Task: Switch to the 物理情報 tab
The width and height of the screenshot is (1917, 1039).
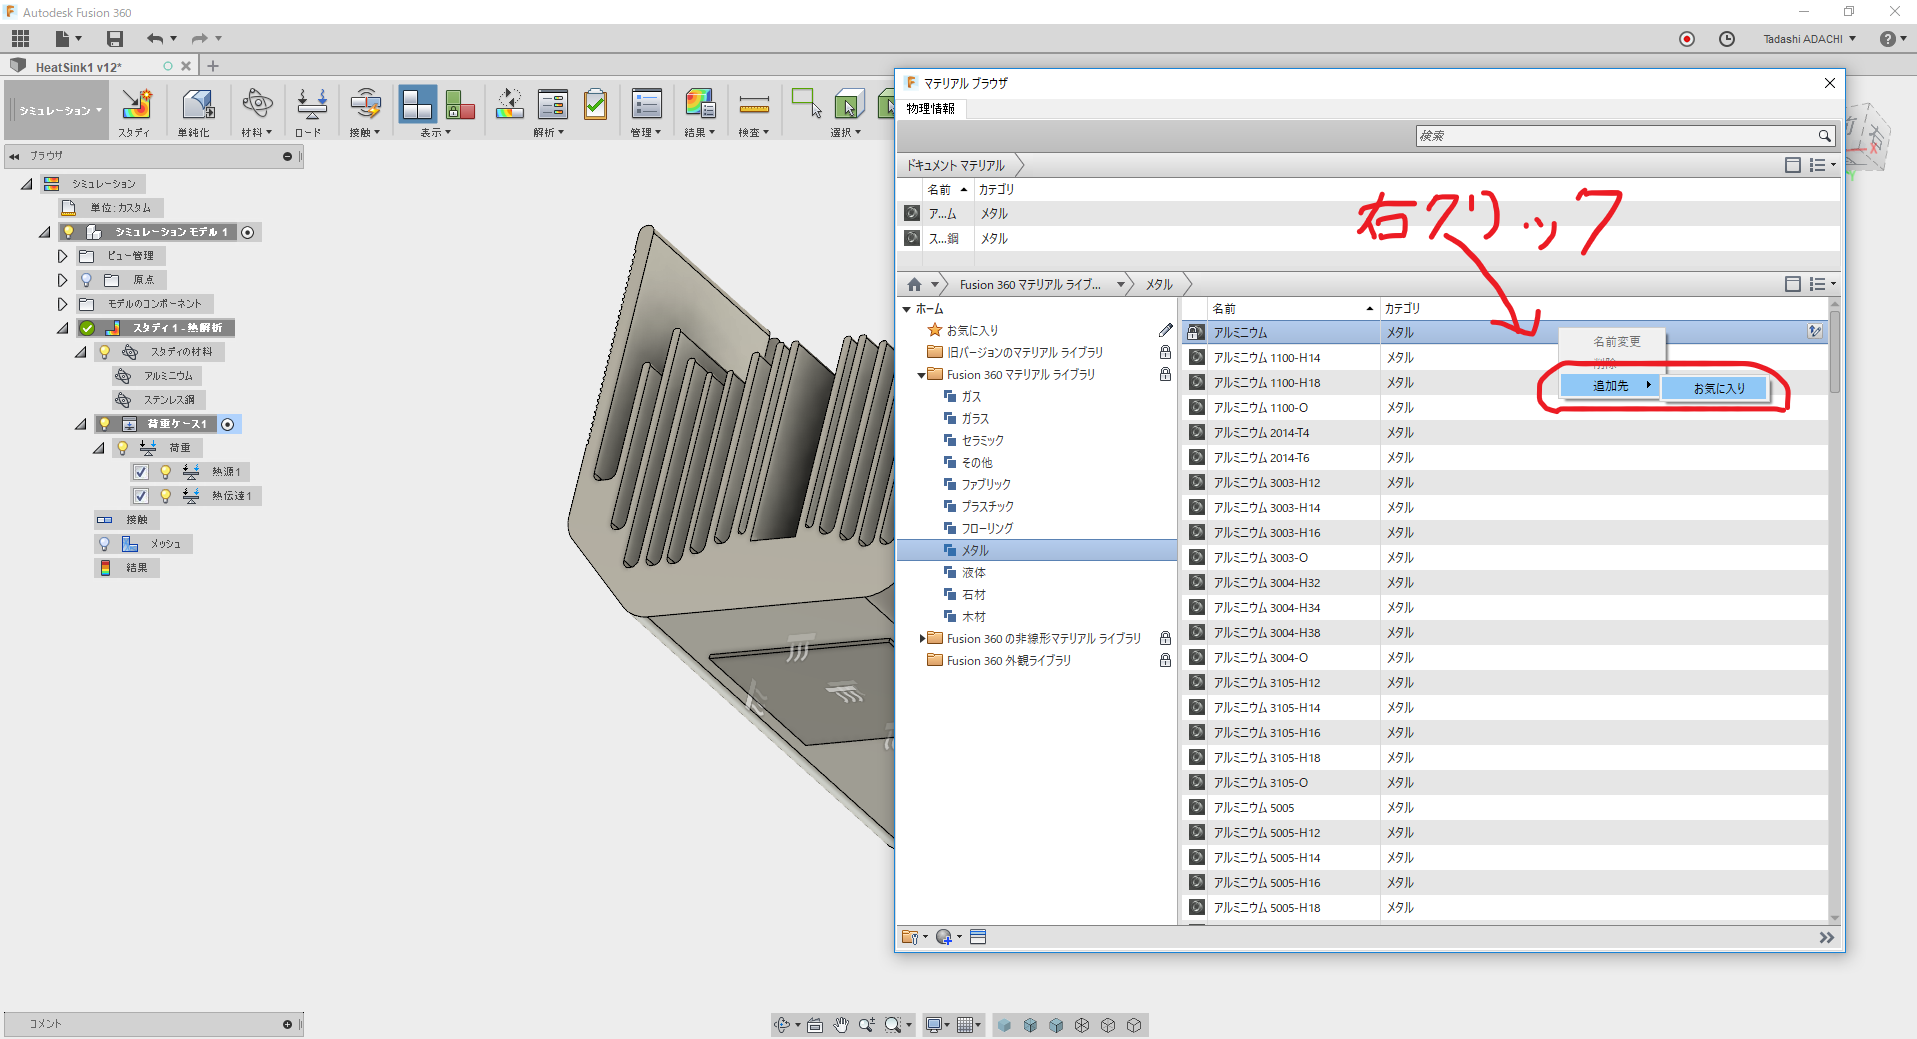Action: pyautogui.click(x=931, y=108)
